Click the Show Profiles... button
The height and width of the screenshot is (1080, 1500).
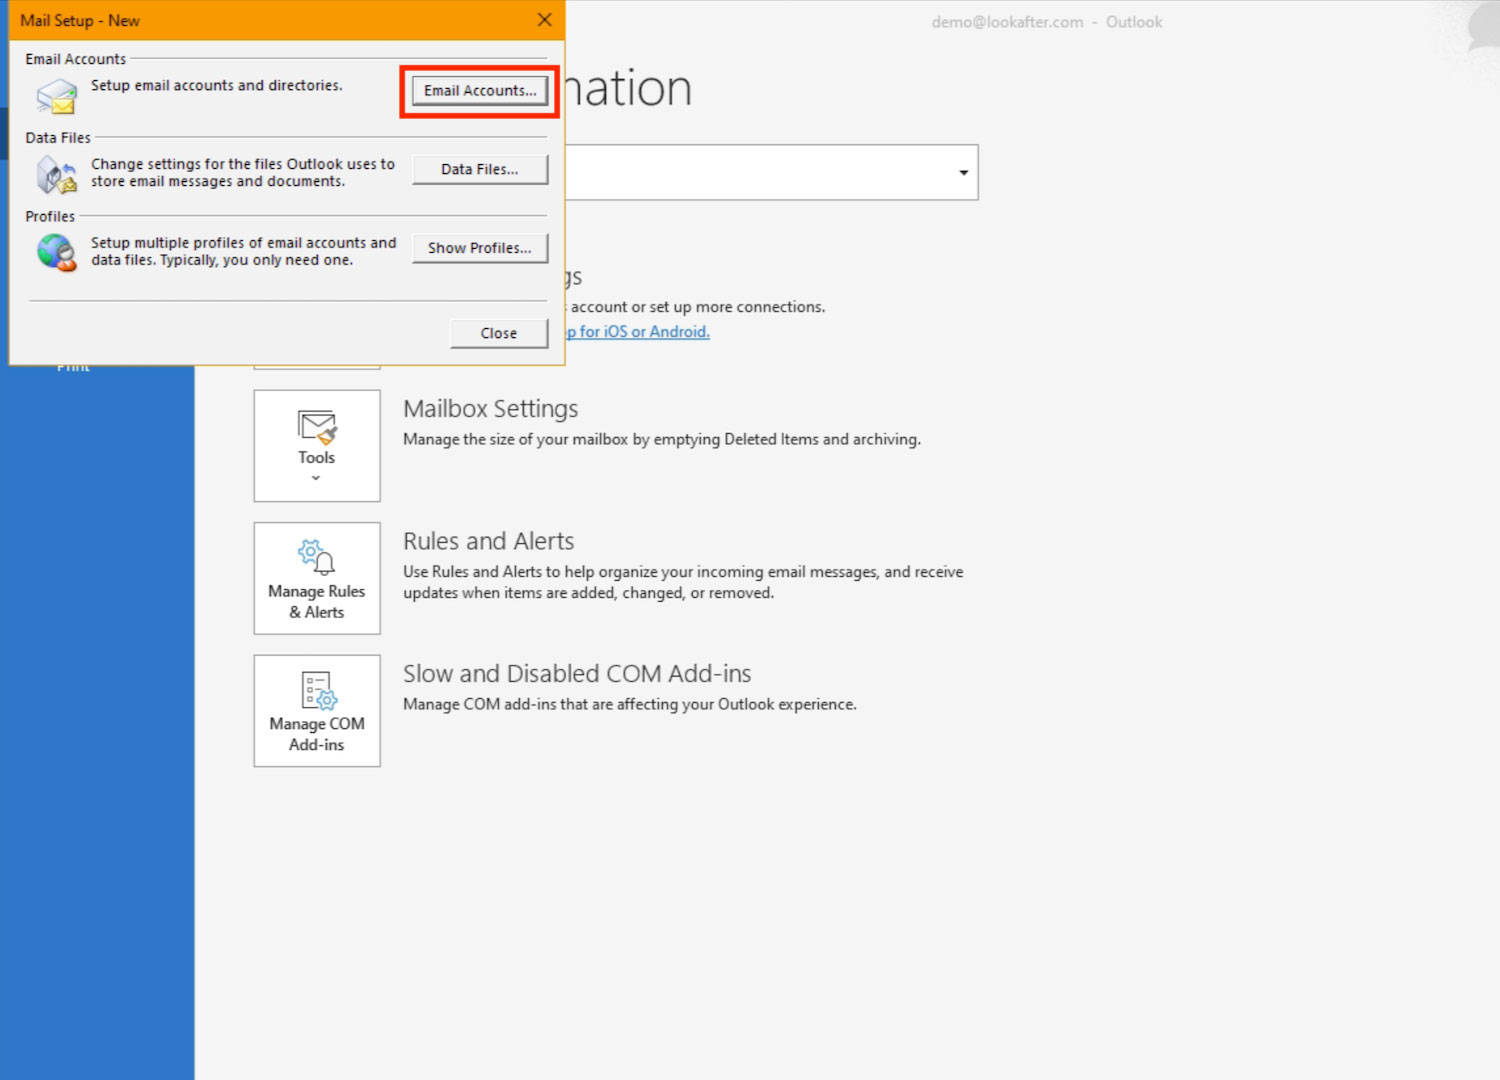click(x=480, y=248)
